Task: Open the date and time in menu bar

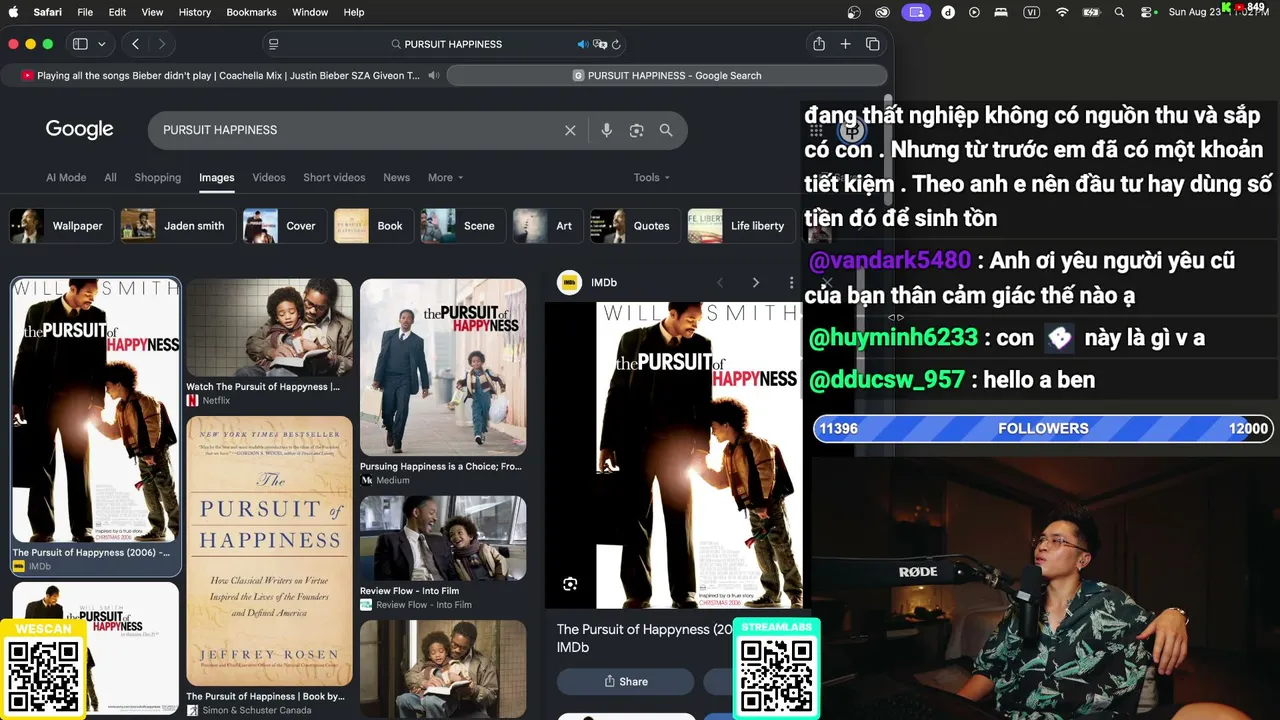Action: point(1218,12)
